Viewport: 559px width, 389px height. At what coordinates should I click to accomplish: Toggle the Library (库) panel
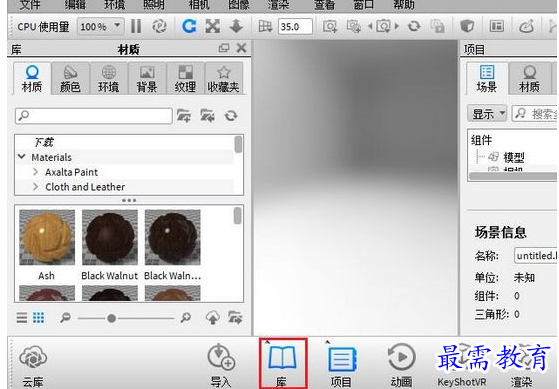click(x=283, y=364)
